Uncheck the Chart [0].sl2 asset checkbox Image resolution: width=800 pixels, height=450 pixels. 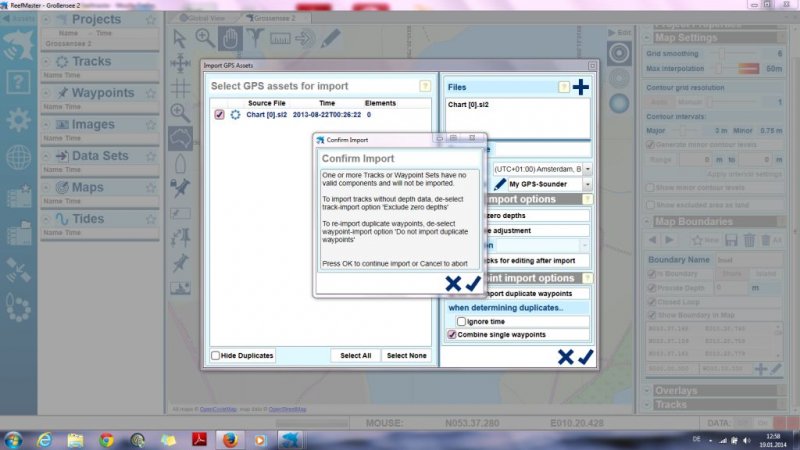click(x=220, y=115)
